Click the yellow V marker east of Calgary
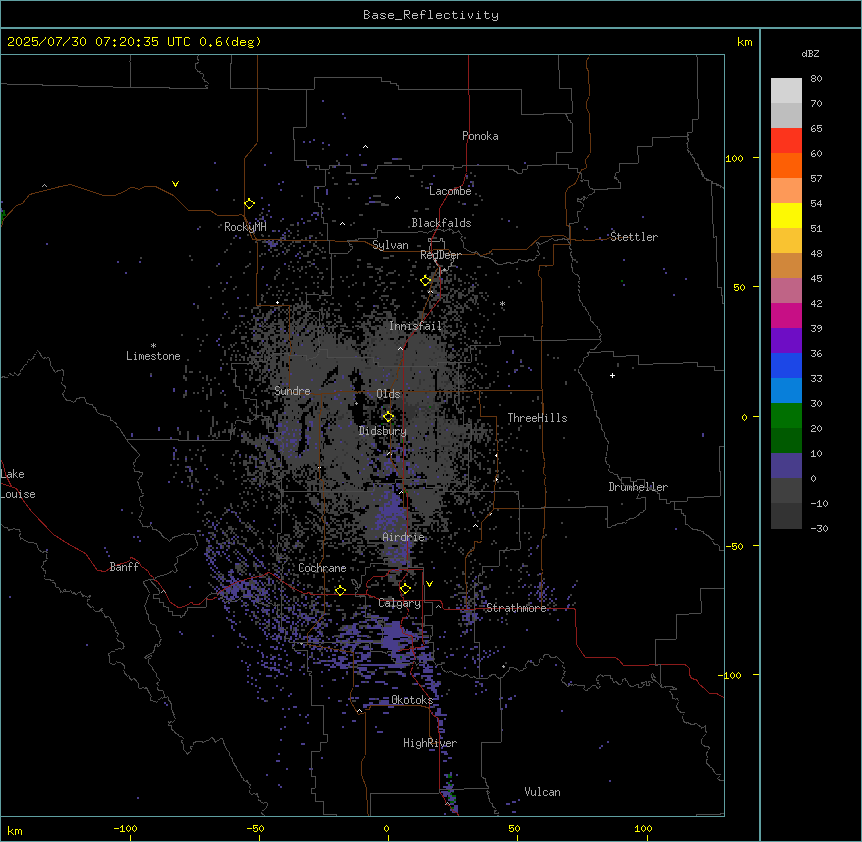This screenshot has width=862, height=842. click(x=429, y=584)
